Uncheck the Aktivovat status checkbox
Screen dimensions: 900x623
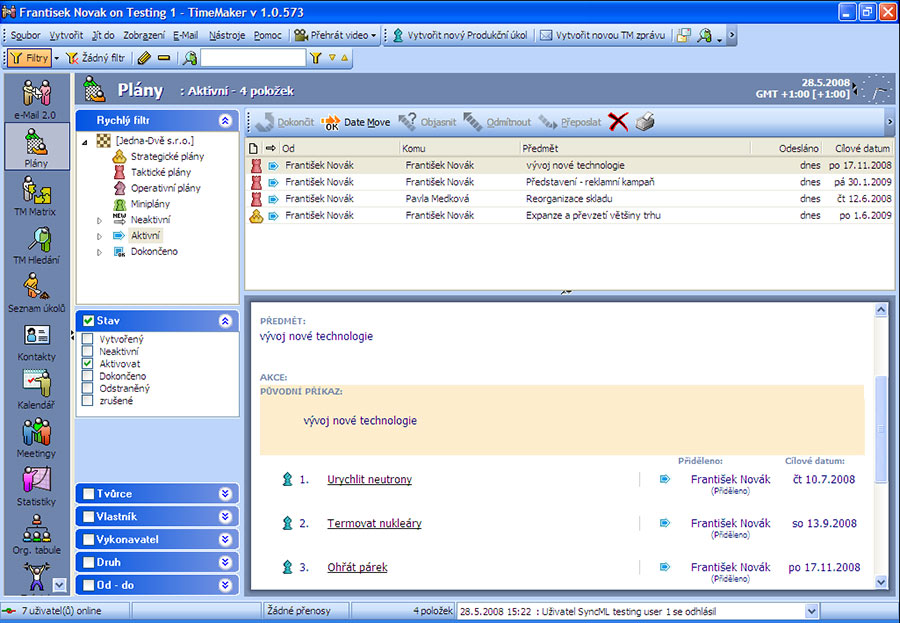tap(88, 364)
